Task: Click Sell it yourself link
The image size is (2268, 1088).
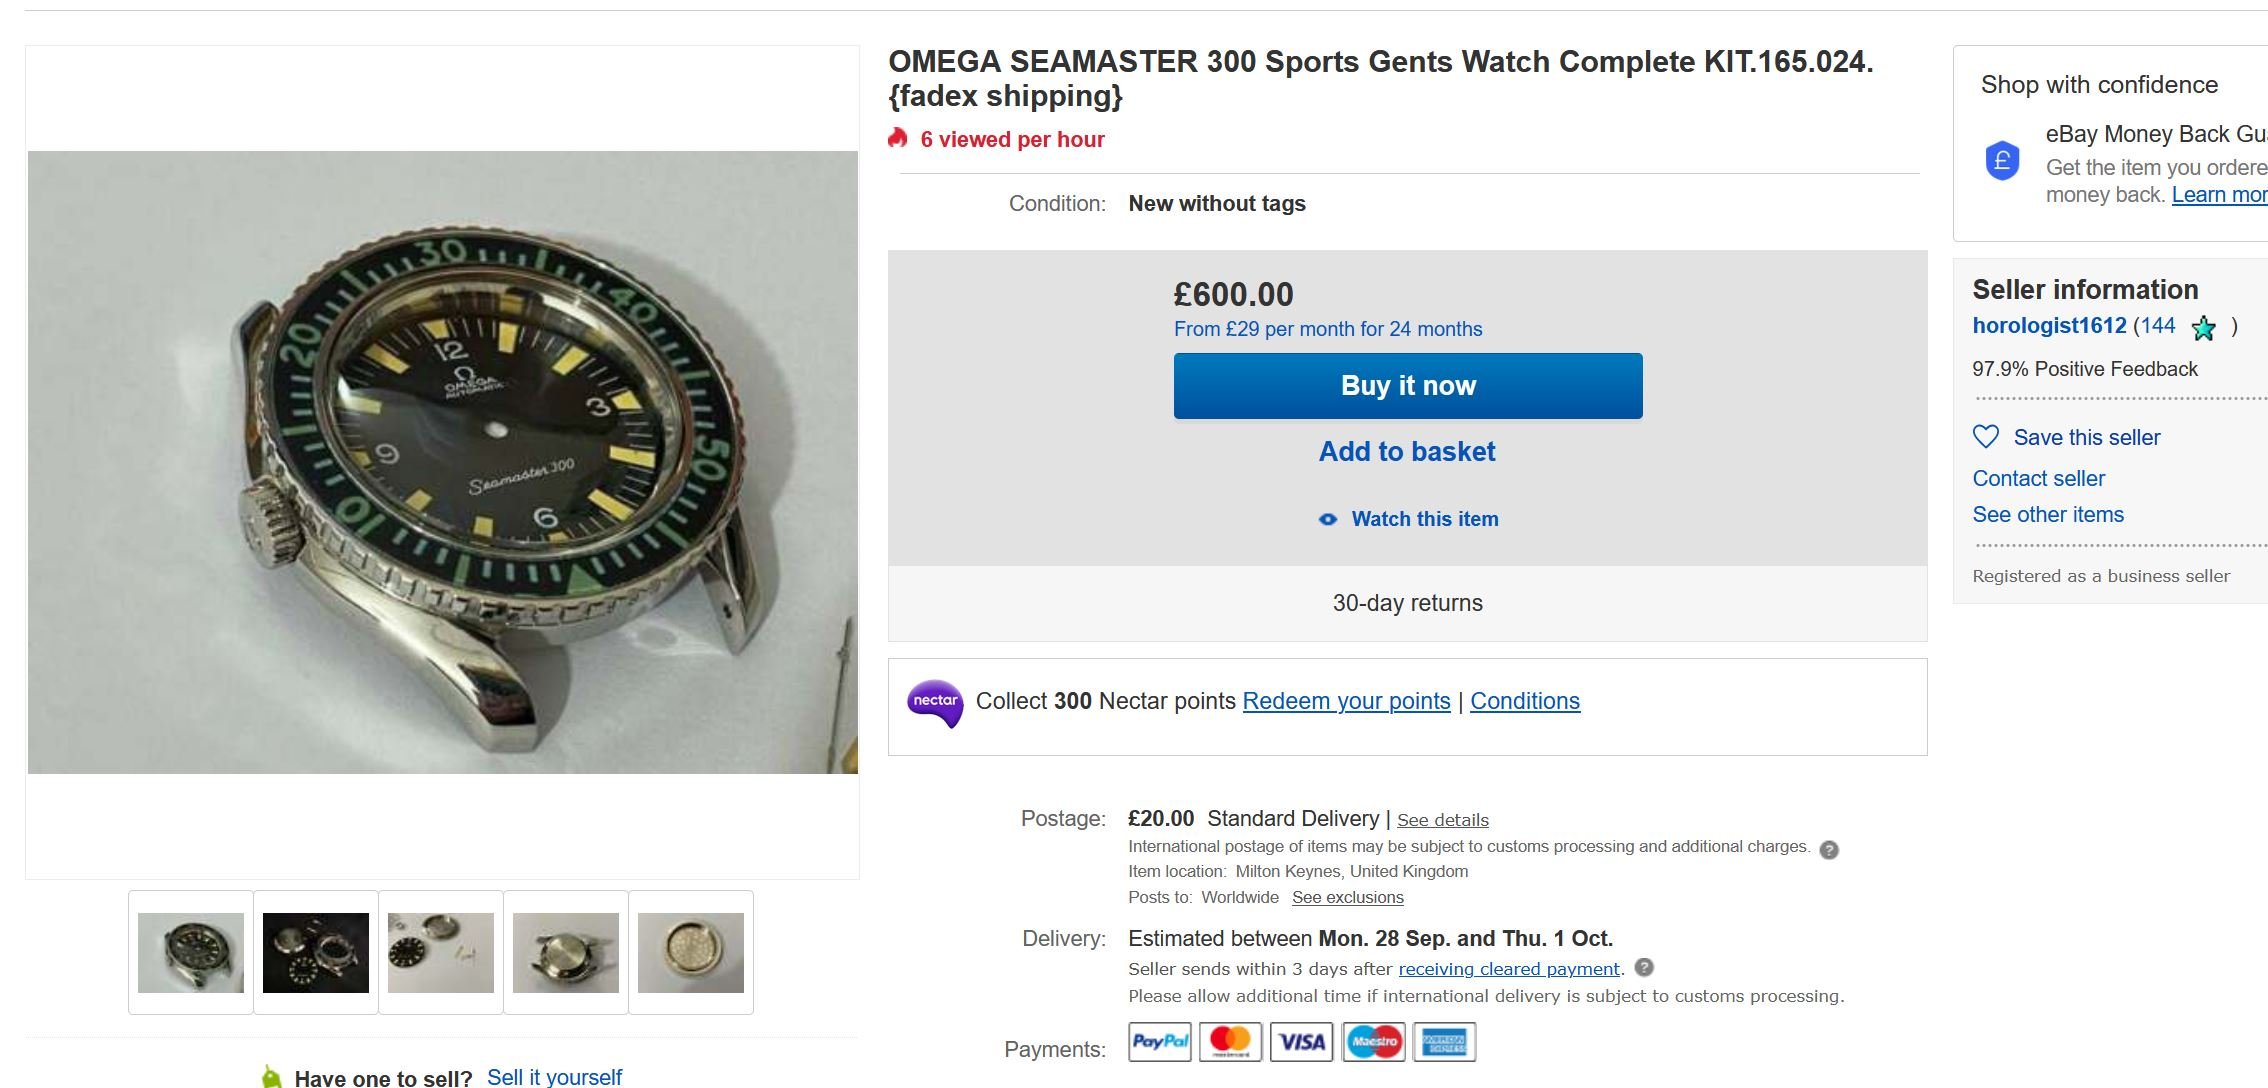Action: pos(554,1077)
